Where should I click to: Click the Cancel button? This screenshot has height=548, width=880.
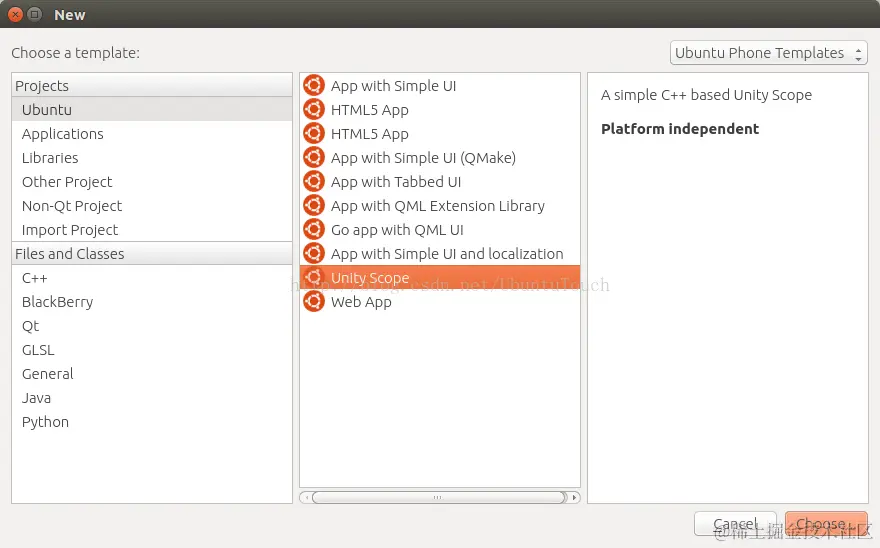coord(735,524)
